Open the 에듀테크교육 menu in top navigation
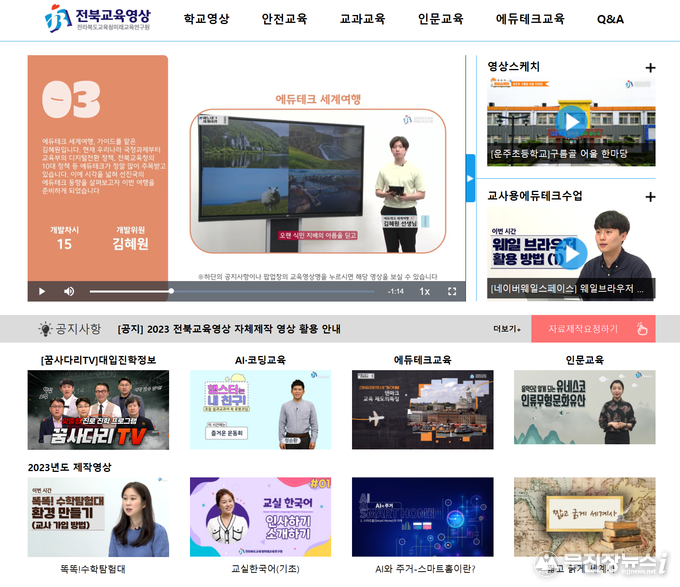Screen dimensions: 680x587 pyautogui.click(x=530, y=19)
